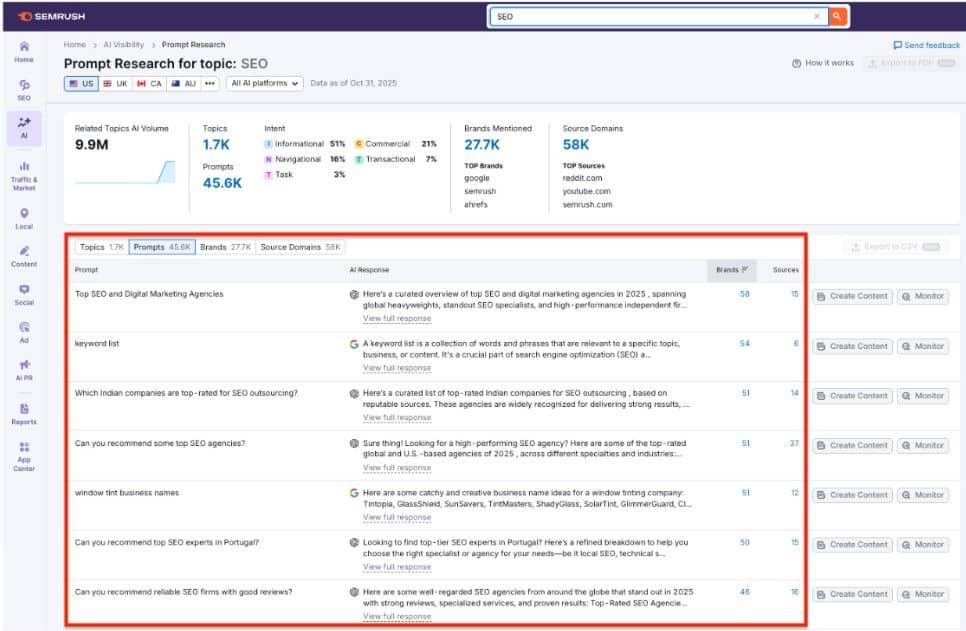Viewport: 966px width, 631px height.
Task: Select AU country tab
Action: pyautogui.click(x=184, y=83)
